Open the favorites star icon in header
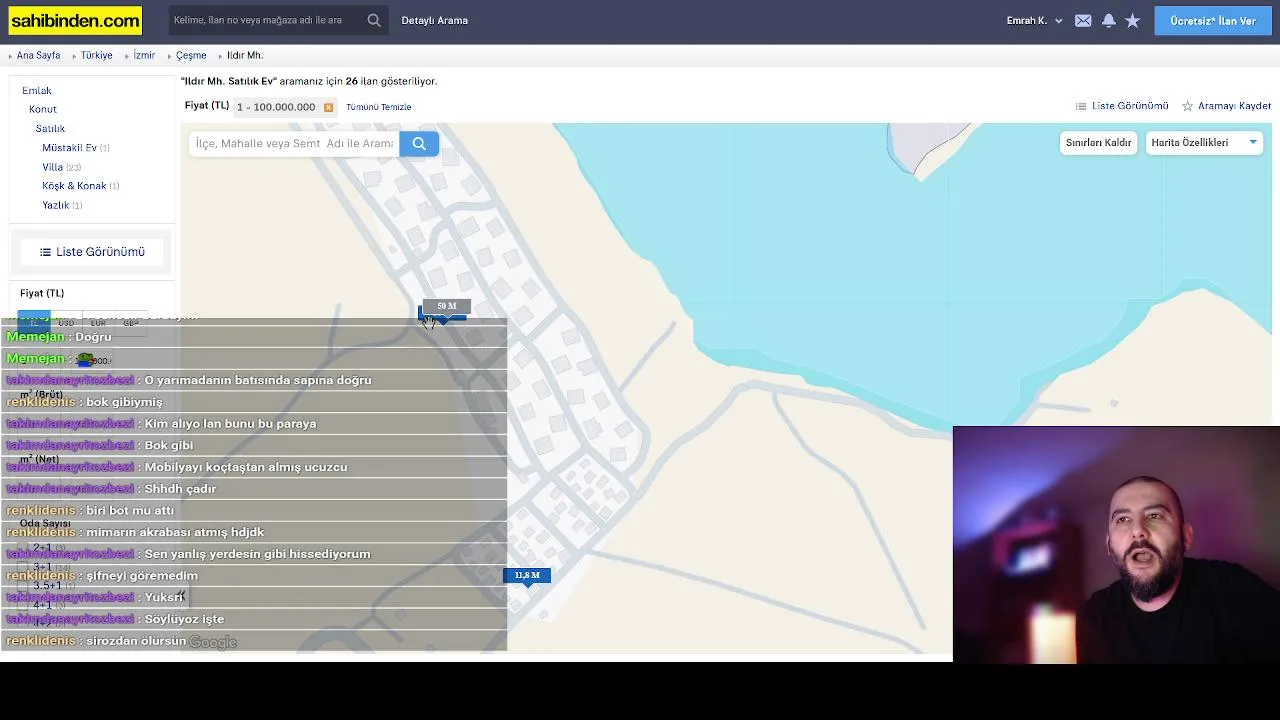 pyautogui.click(x=1133, y=20)
